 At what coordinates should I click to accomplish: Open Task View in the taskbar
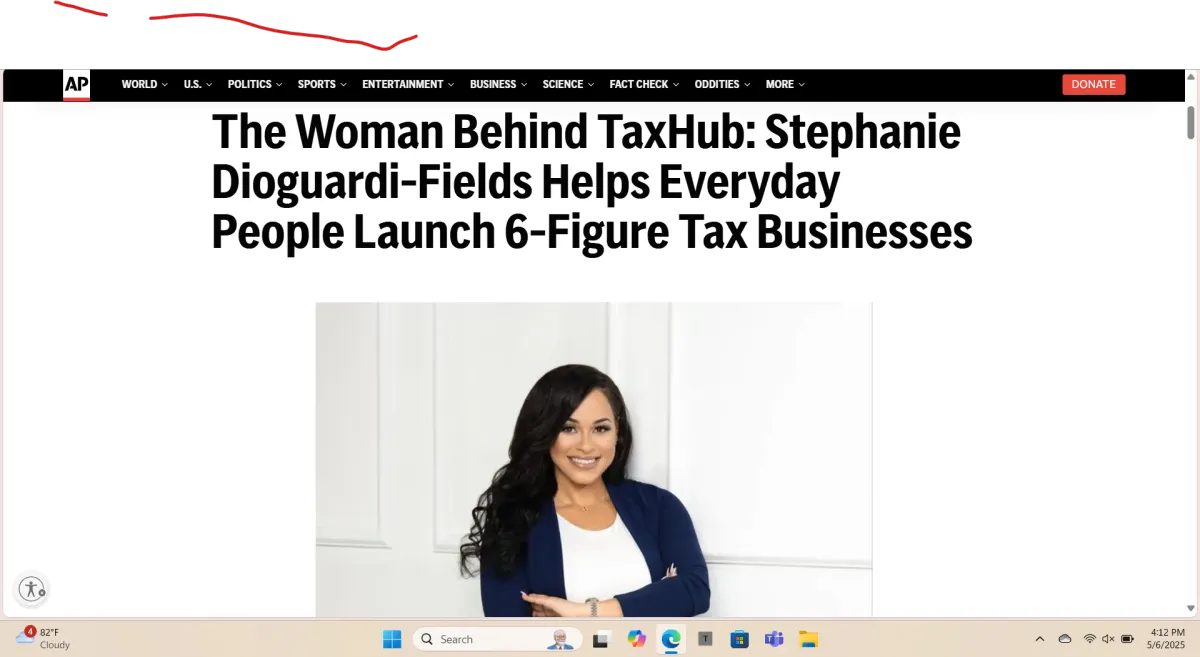coord(601,639)
